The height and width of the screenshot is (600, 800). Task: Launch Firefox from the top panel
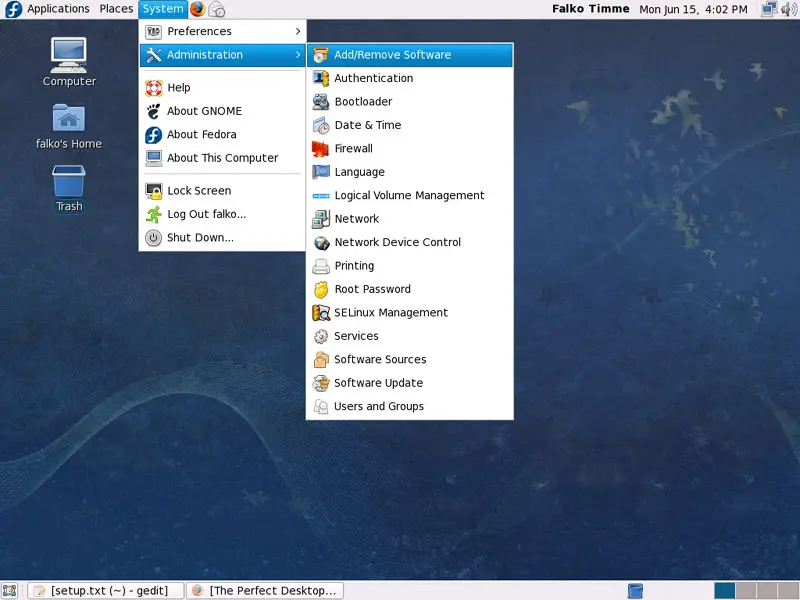click(197, 9)
